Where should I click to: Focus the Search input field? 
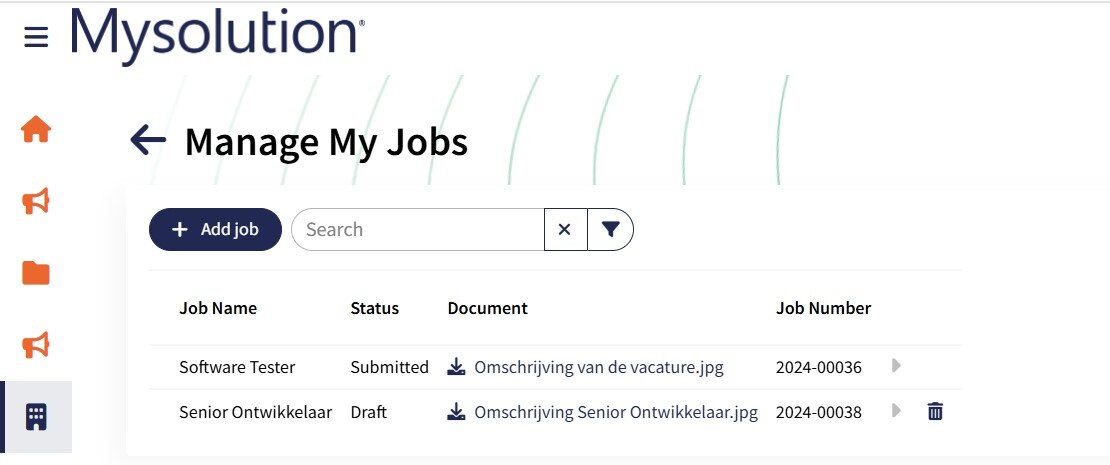418,229
